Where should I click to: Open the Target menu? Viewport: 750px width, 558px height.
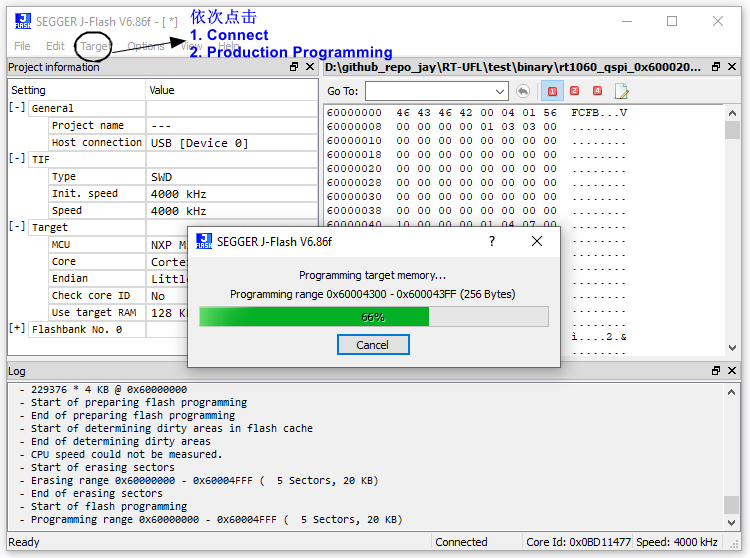click(94, 46)
